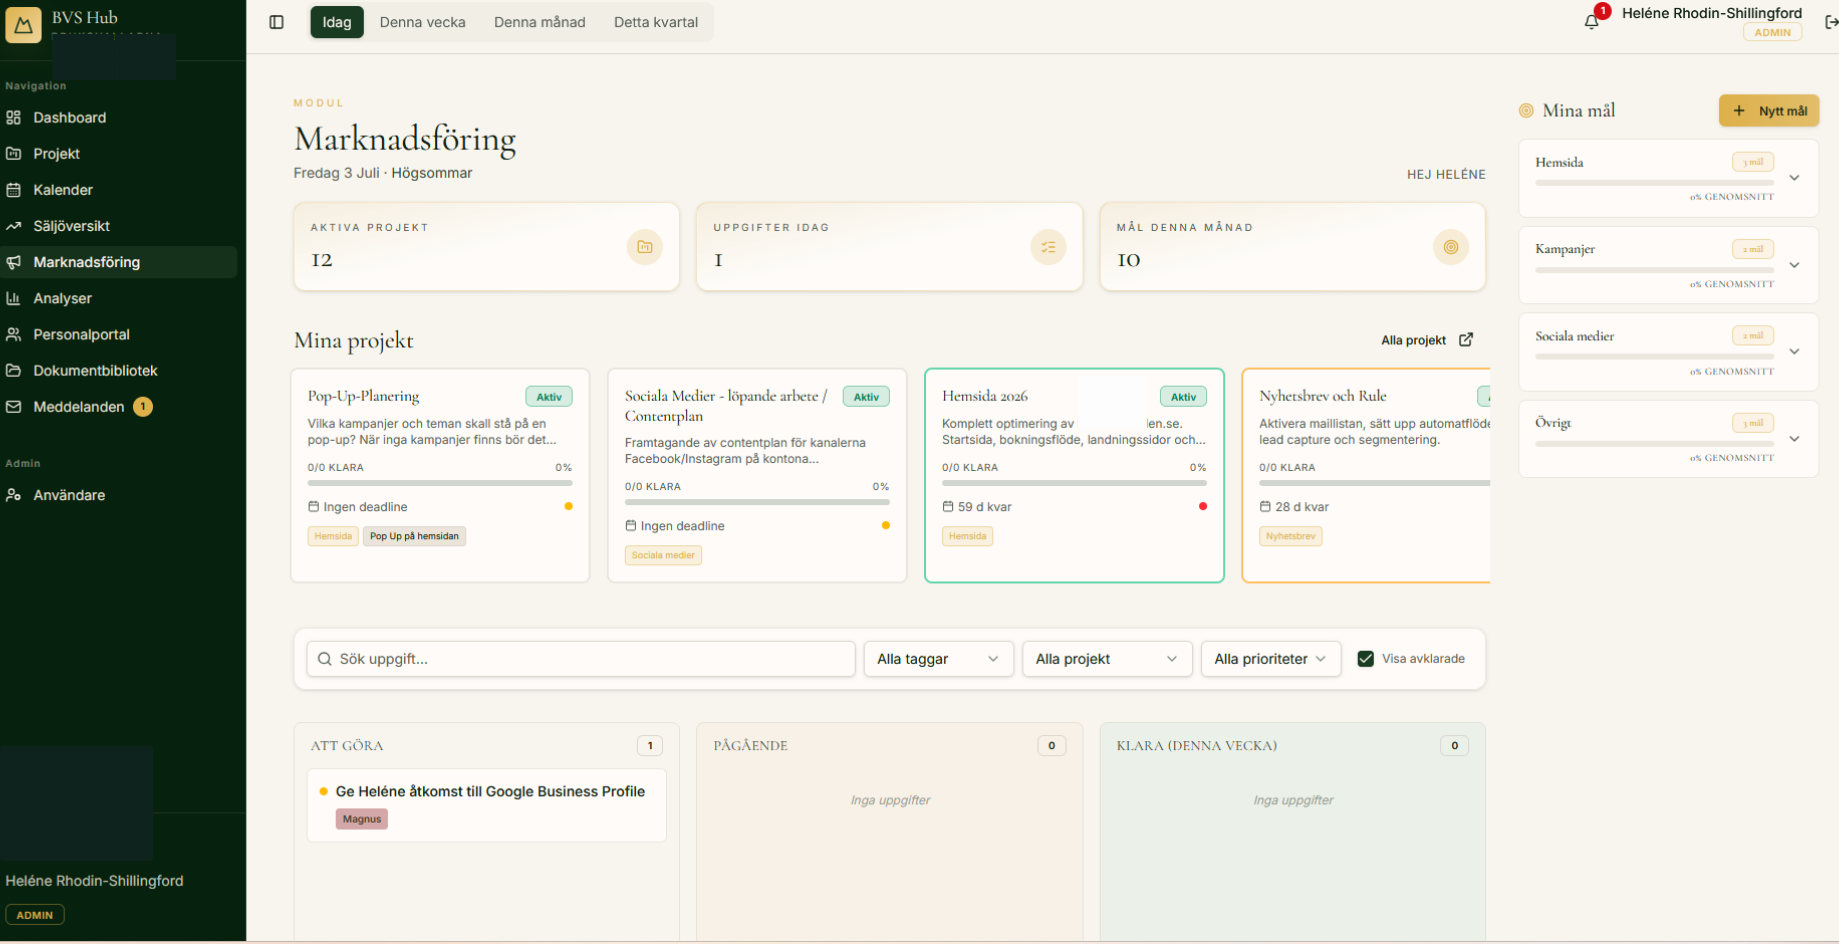Click the Personalportal people icon
Image resolution: width=1839 pixels, height=944 pixels.
13,334
